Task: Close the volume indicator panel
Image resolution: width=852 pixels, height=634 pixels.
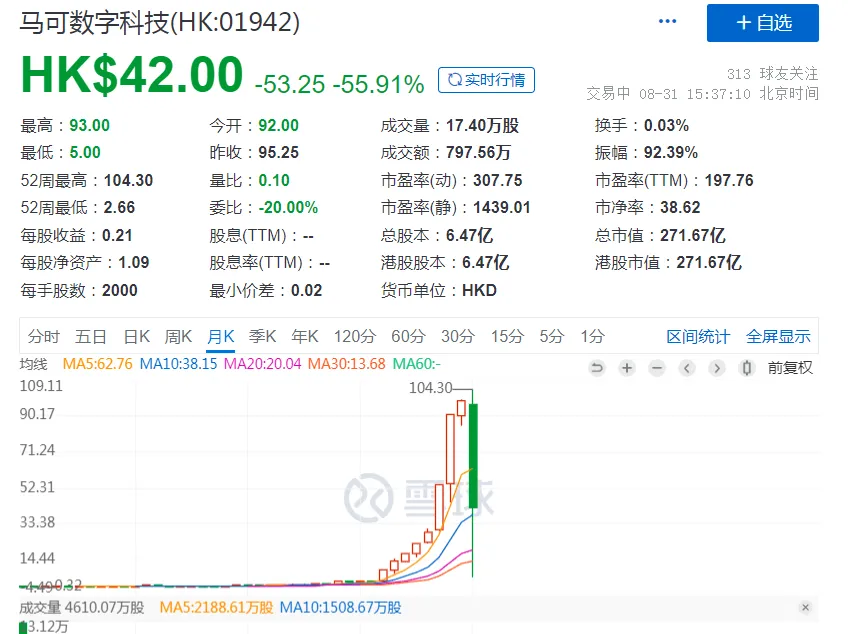Action: [806, 608]
